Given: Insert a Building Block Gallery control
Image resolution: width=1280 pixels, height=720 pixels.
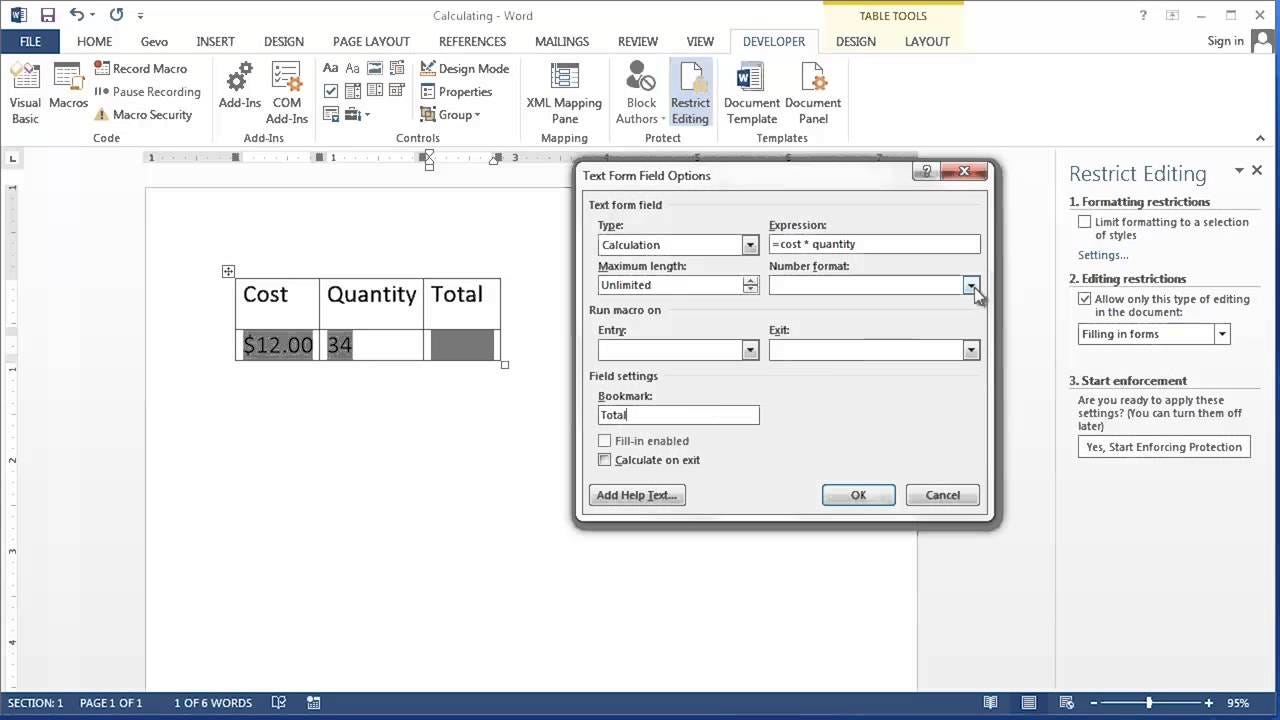Looking at the screenshot, I should (396, 69).
